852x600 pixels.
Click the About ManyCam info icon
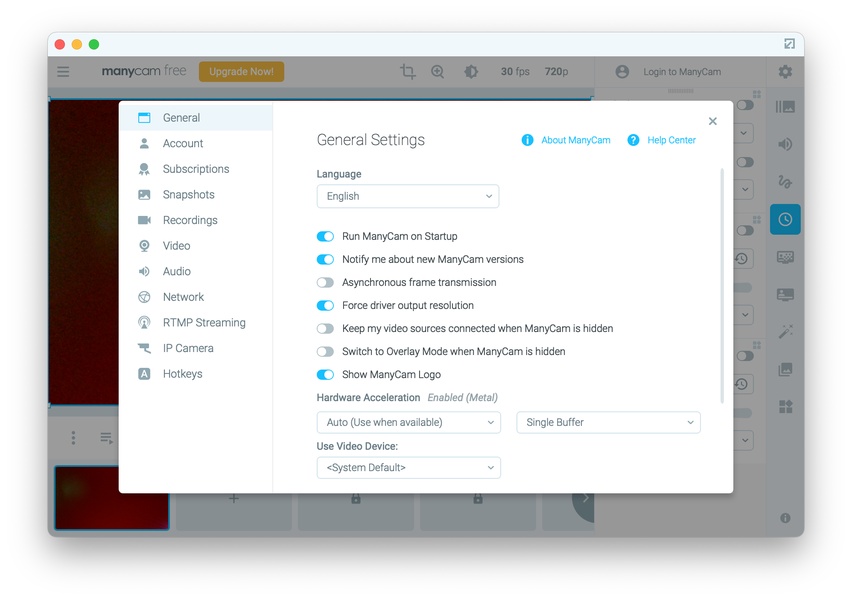coord(527,140)
